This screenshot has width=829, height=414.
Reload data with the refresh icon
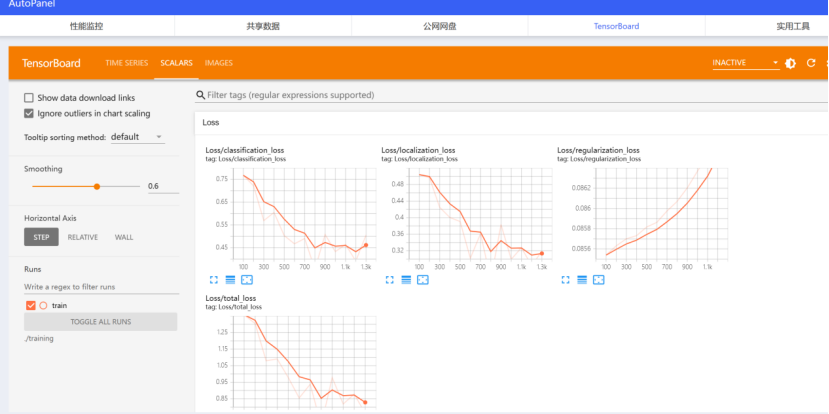point(811,63)
